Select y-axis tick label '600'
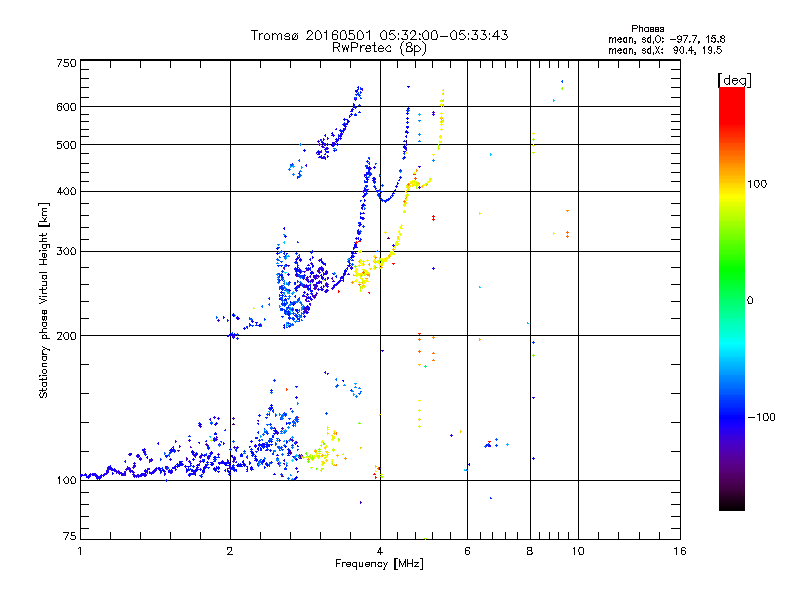Image resolution: width=800 pixels, height=600 pixels. (x=66, y=107)
